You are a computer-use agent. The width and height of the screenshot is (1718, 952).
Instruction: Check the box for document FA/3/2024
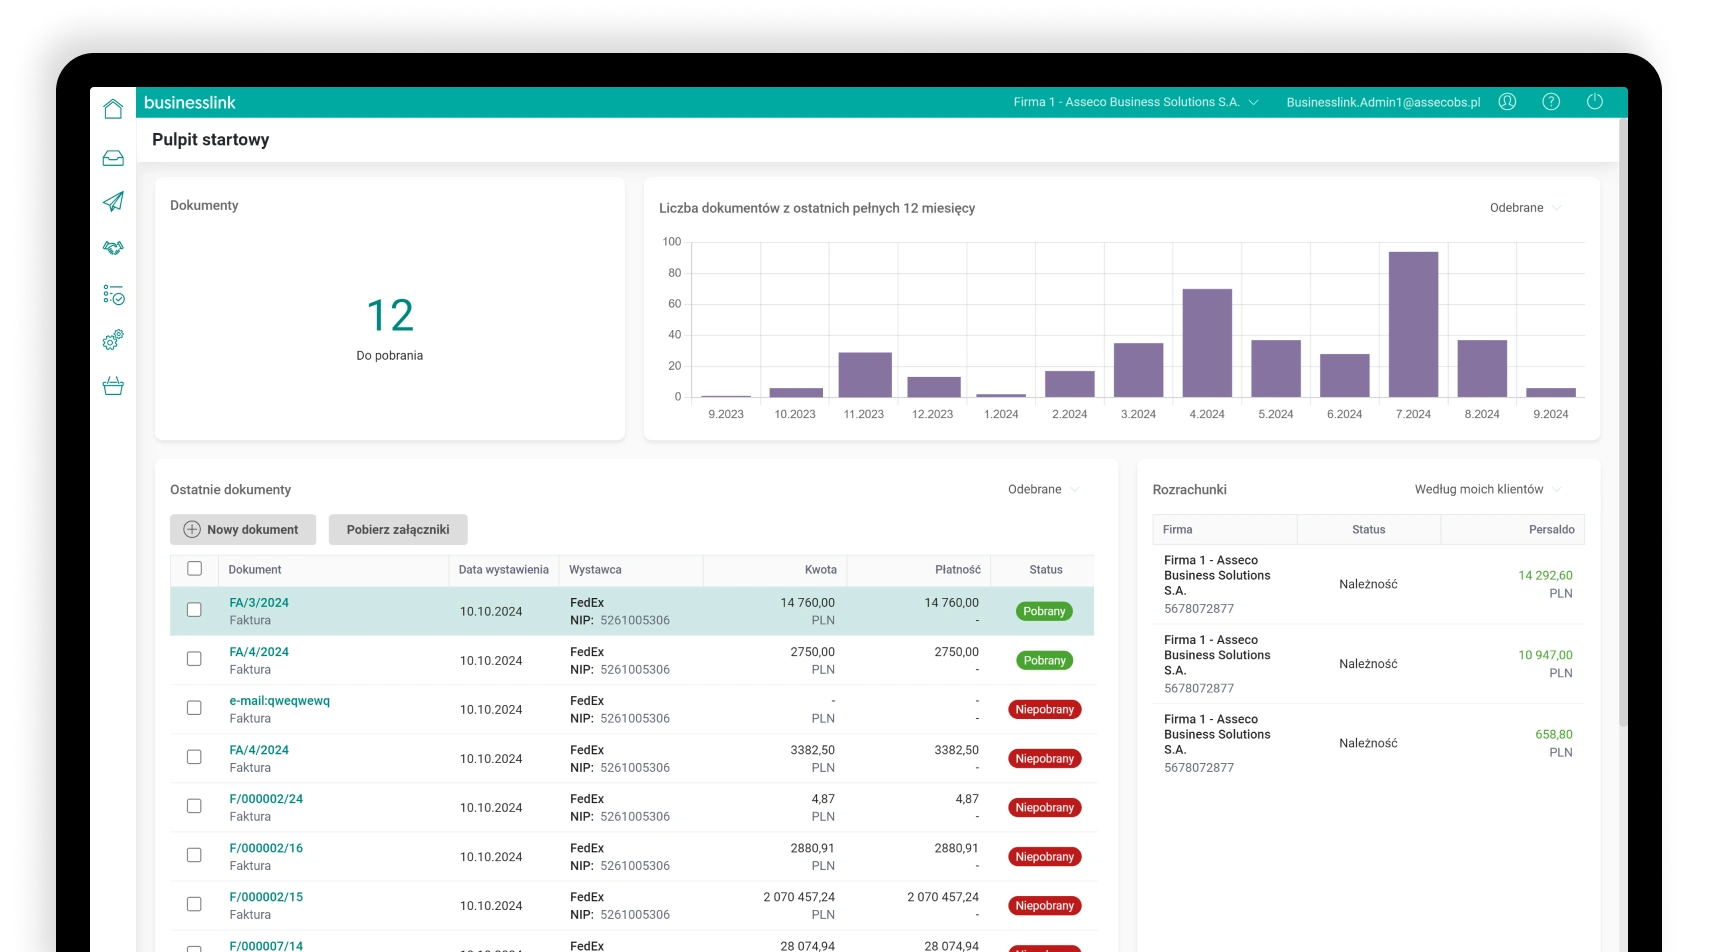pos(194,610)
